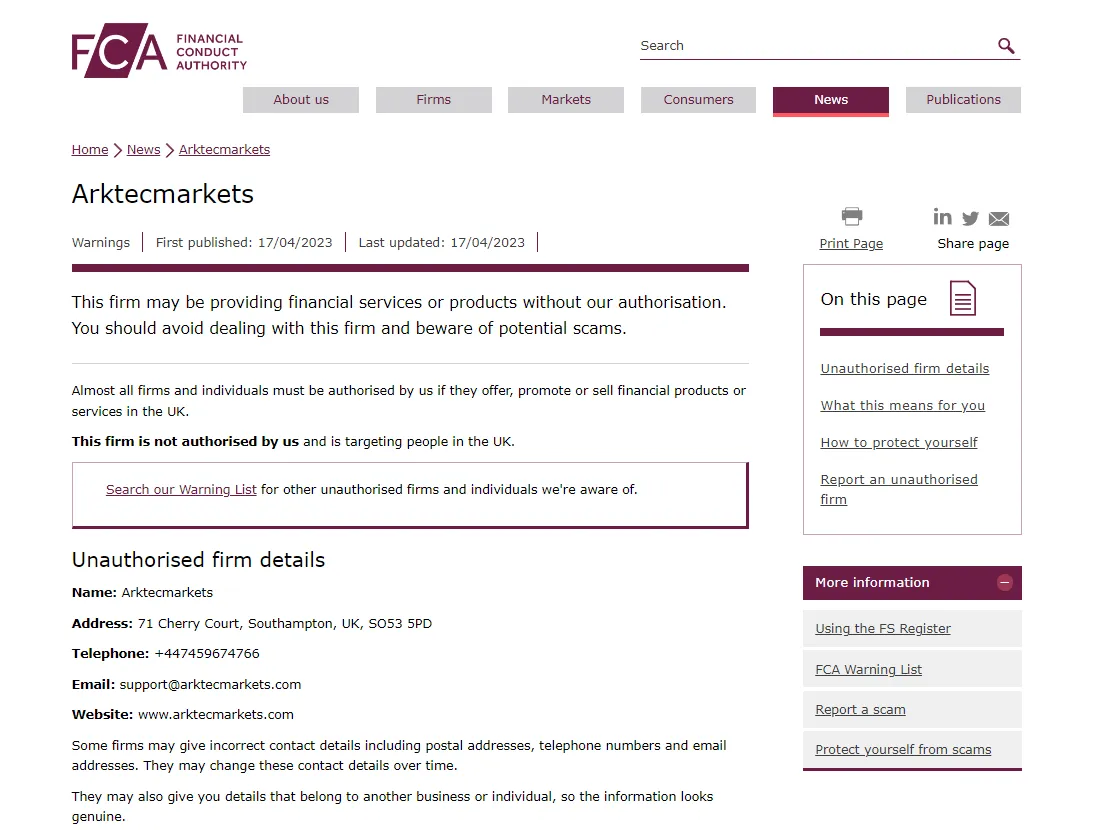Click the FCA logo
Image resolution: width=1108 pixels, height=830 pixels.
coord(159,50)
